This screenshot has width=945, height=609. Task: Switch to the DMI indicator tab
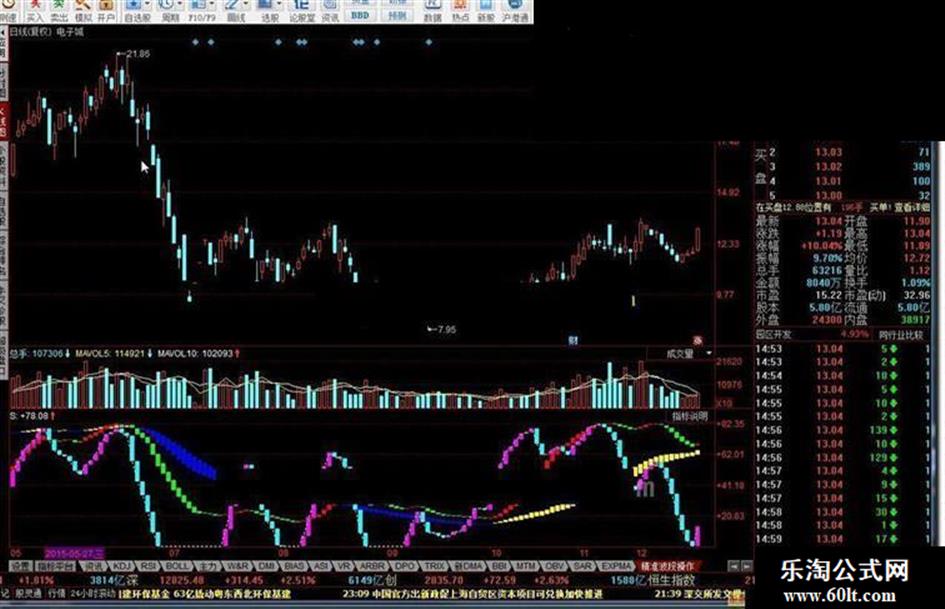coord(265,566)
